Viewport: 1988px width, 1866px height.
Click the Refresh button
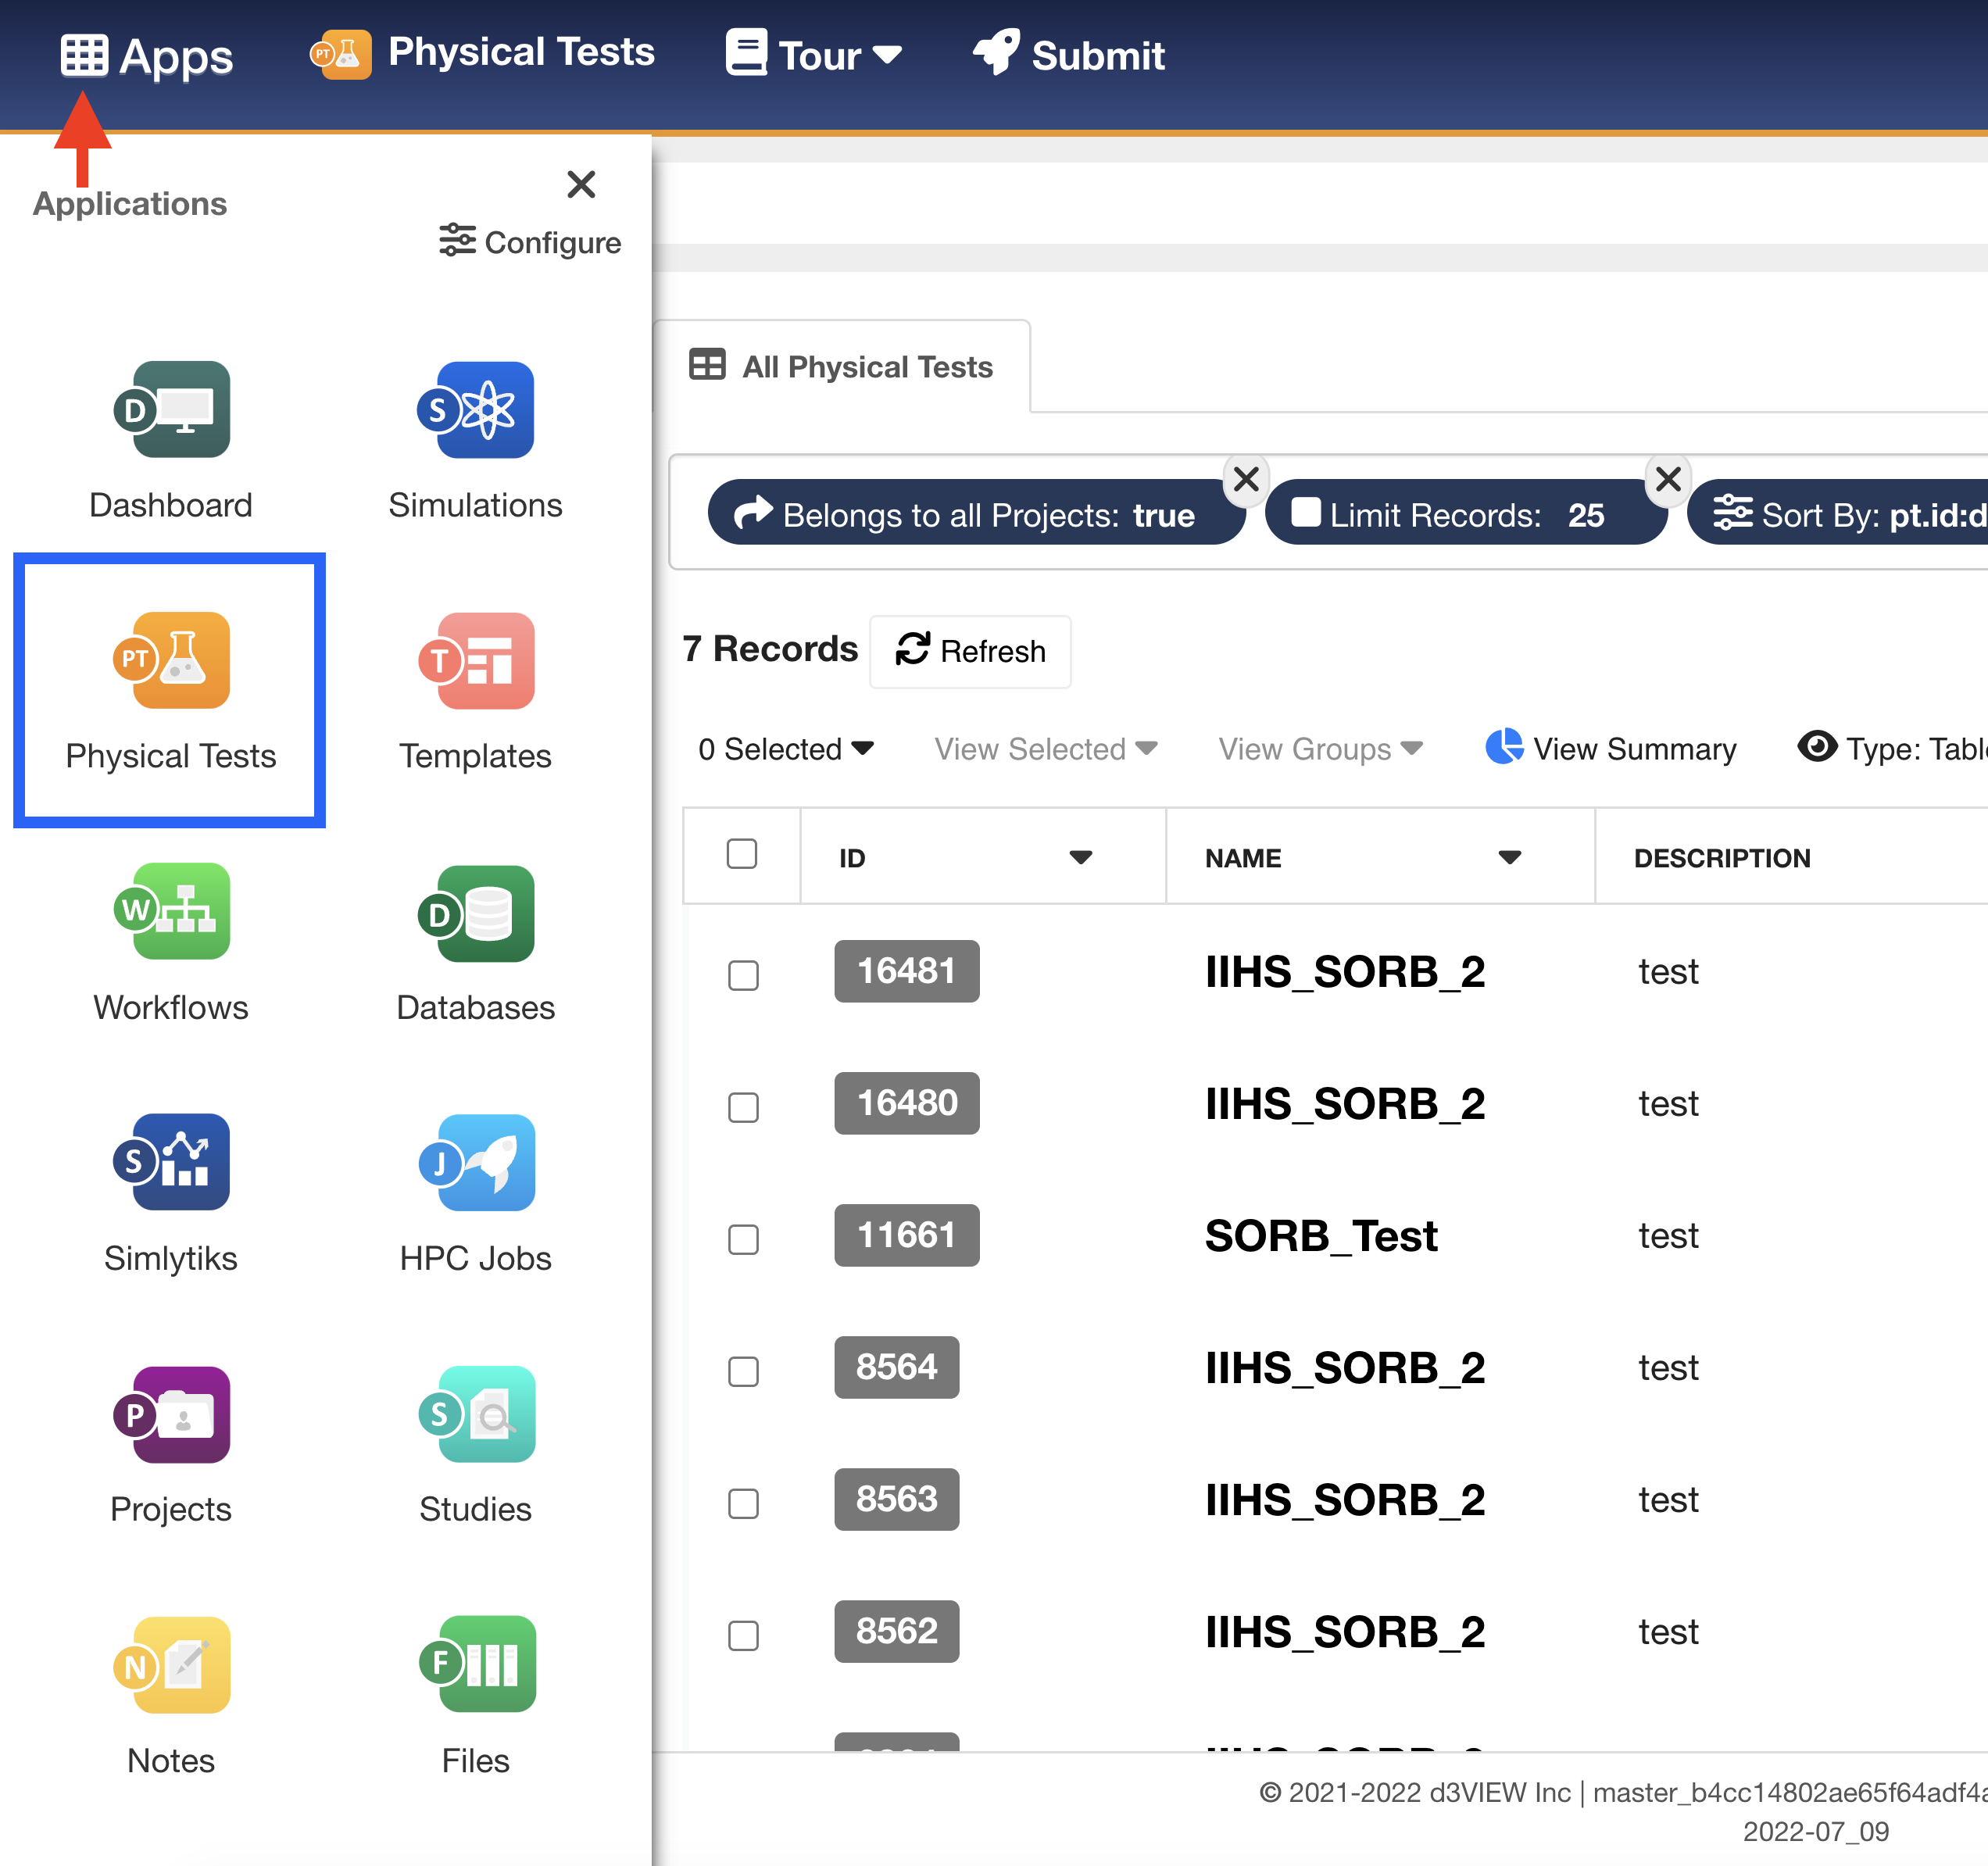pyautogui.click(x=970, y=651)
